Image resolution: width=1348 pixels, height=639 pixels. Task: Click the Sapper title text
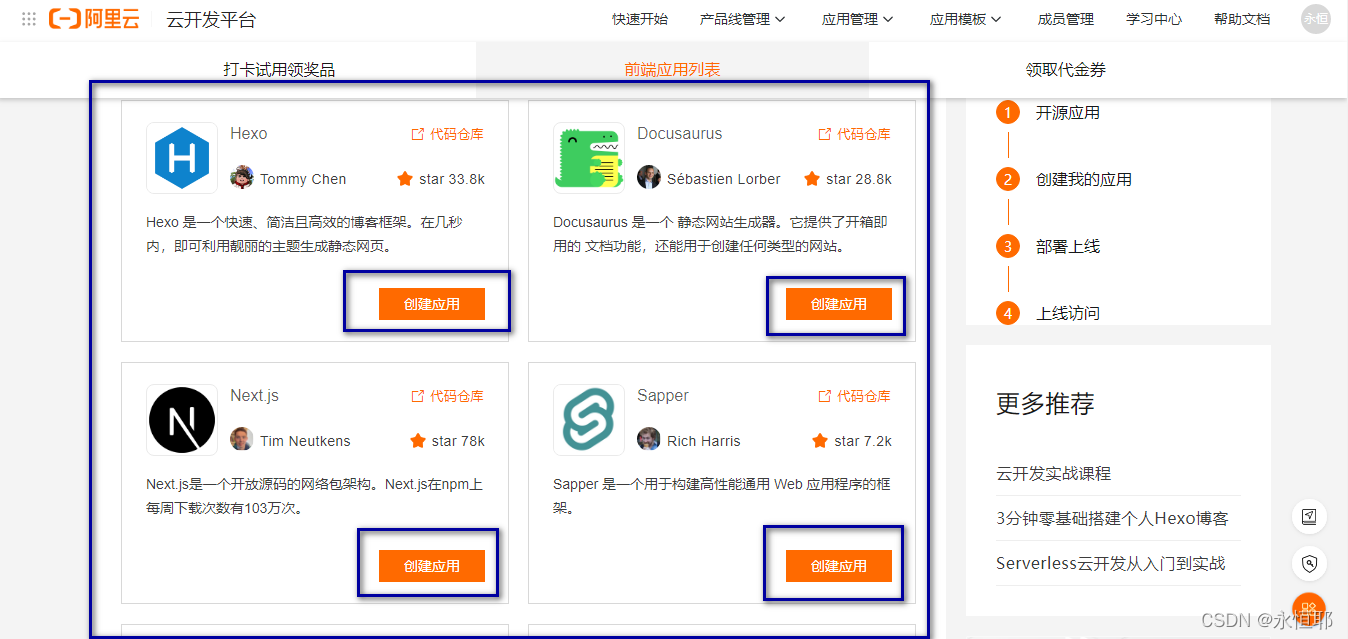click(663, 396)
